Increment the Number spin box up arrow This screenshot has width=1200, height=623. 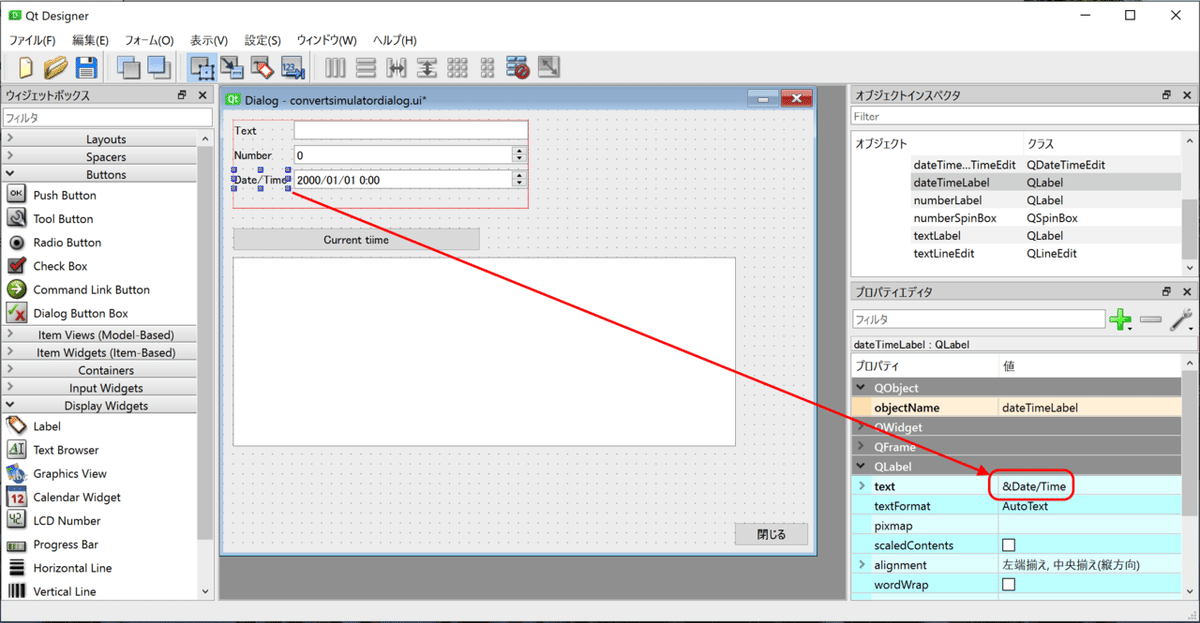[519, 151]
